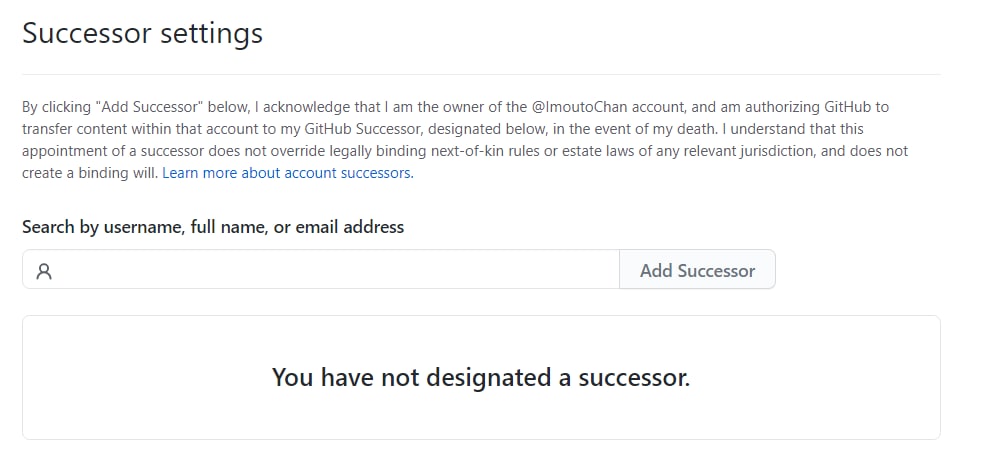Screen dimensions: 1005x471
Task: Click the Successor settings heading
Action: pos(142,33)
